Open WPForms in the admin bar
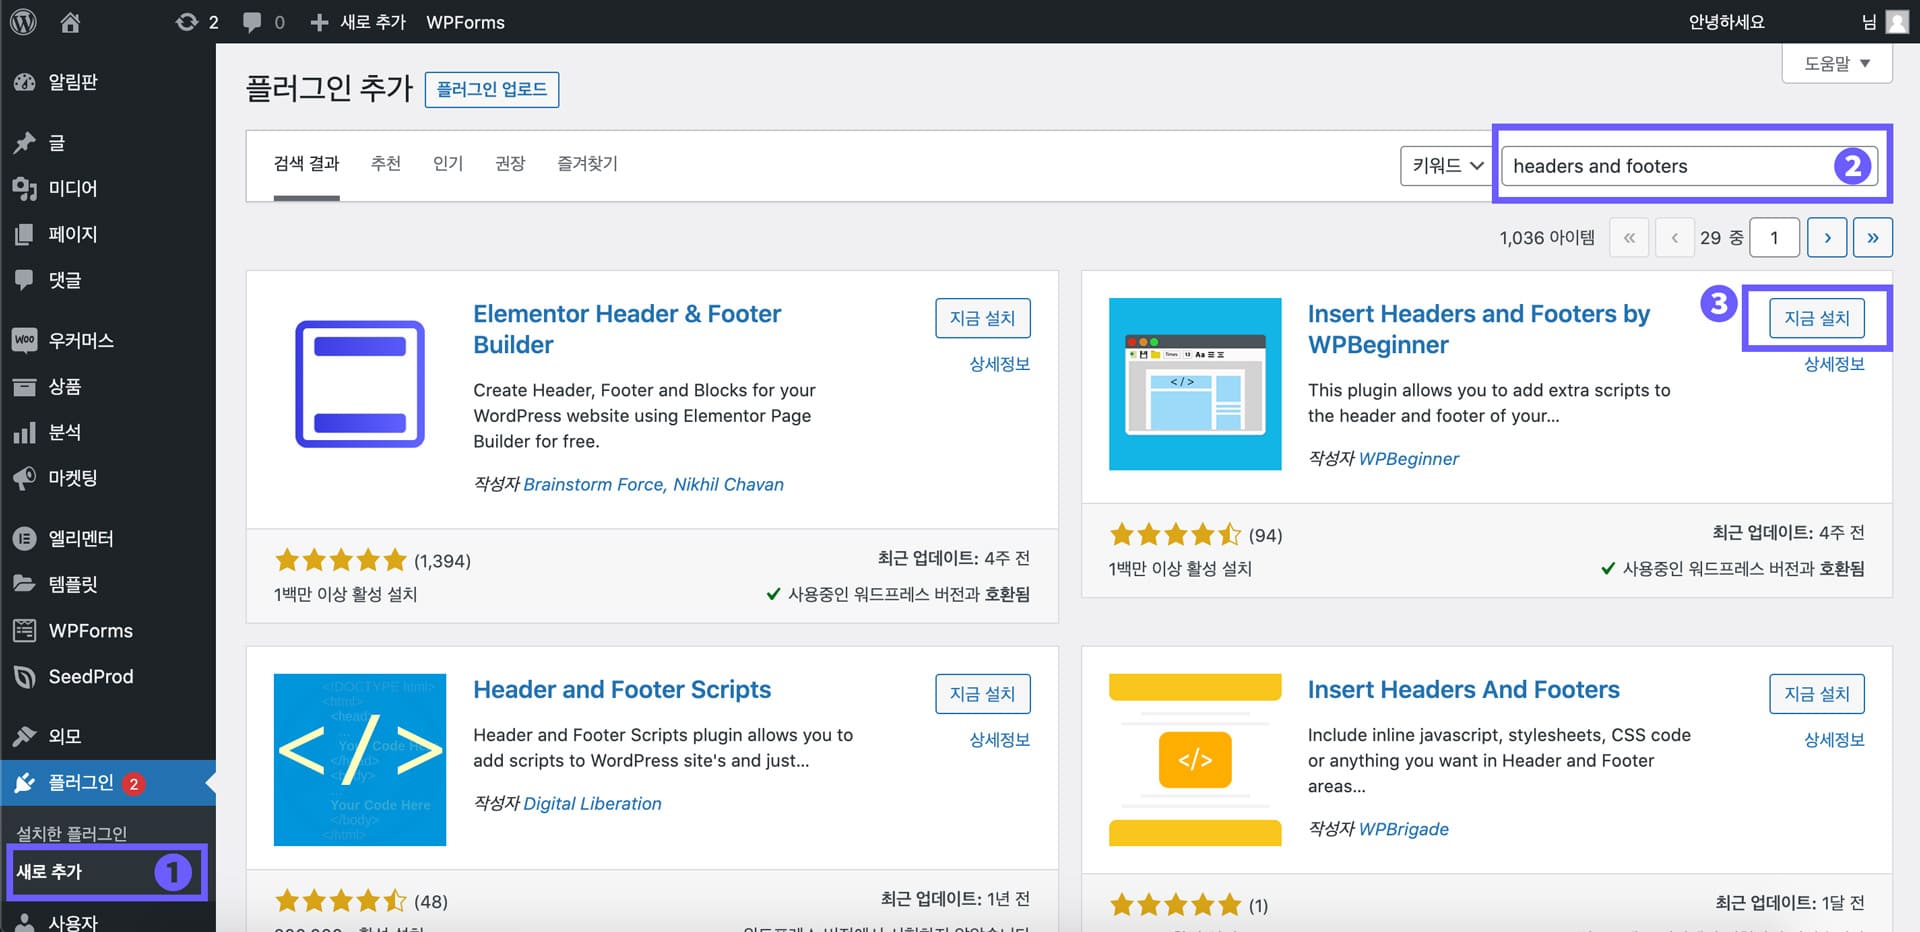1920x932 pixels. coord(465,22)
